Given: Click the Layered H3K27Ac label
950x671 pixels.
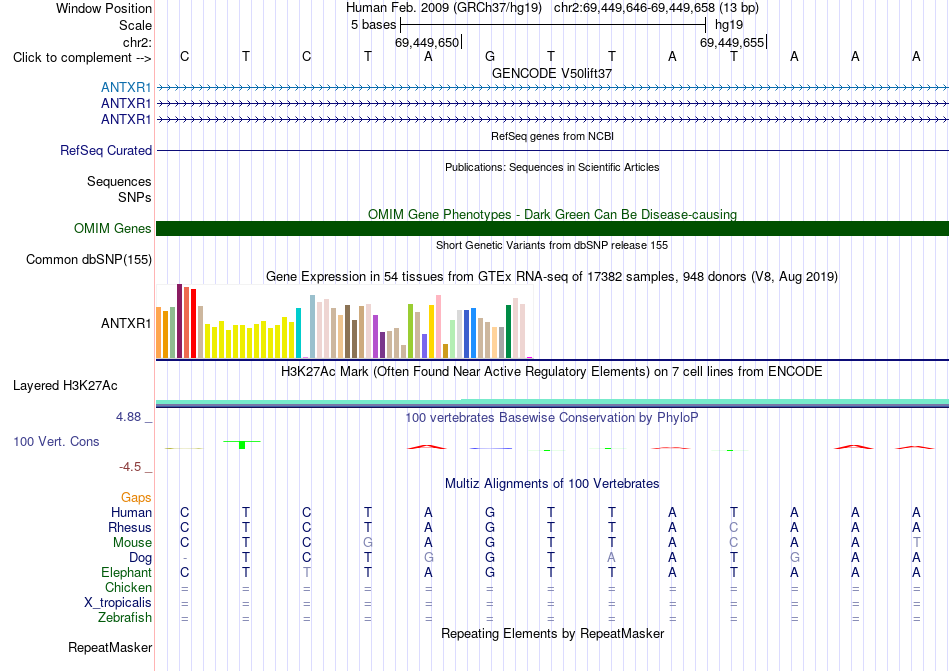Looking at the screenshot, I should [65, 386].
